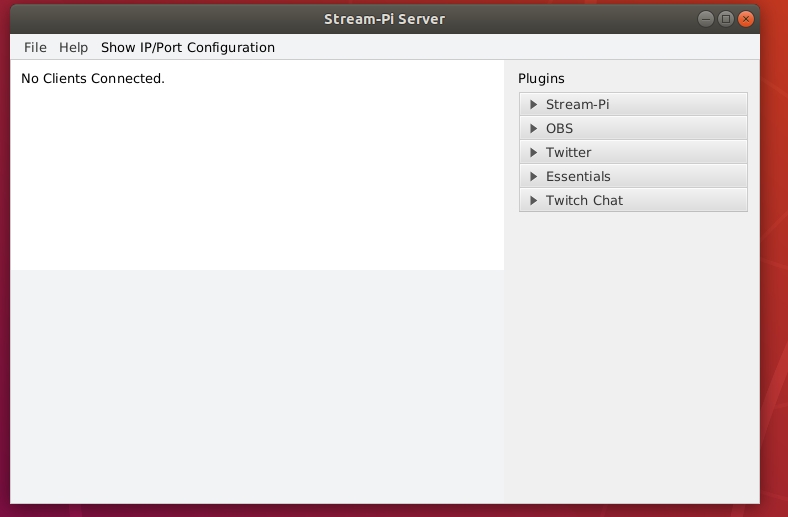Close the Stream-Pi Server window
The image size is (788, 517).
pos(746,19)
